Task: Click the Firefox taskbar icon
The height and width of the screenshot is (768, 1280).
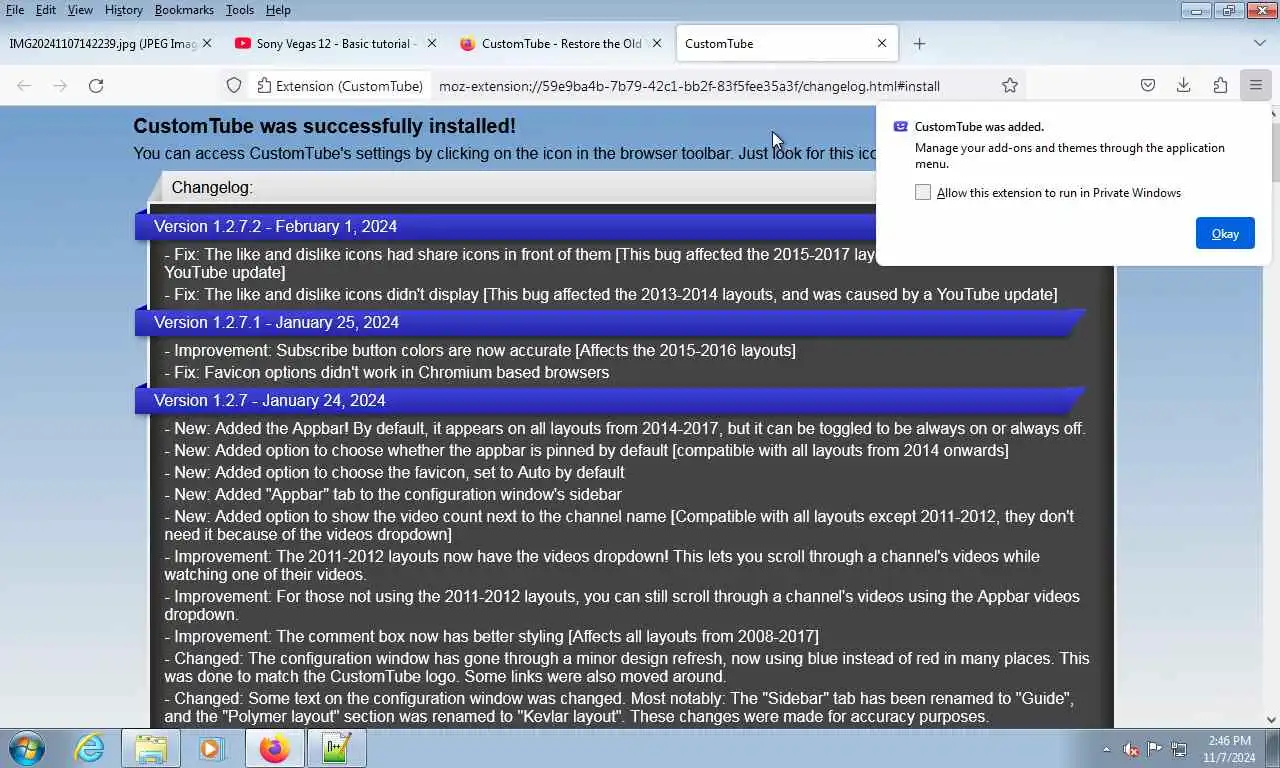Action: (273, 748)
